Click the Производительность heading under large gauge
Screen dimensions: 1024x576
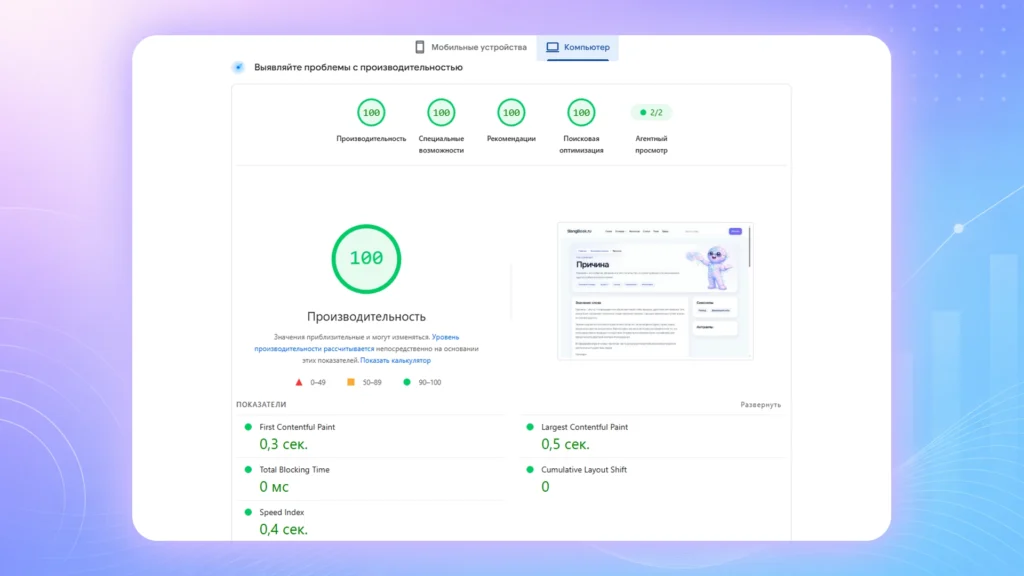[366, 317]
